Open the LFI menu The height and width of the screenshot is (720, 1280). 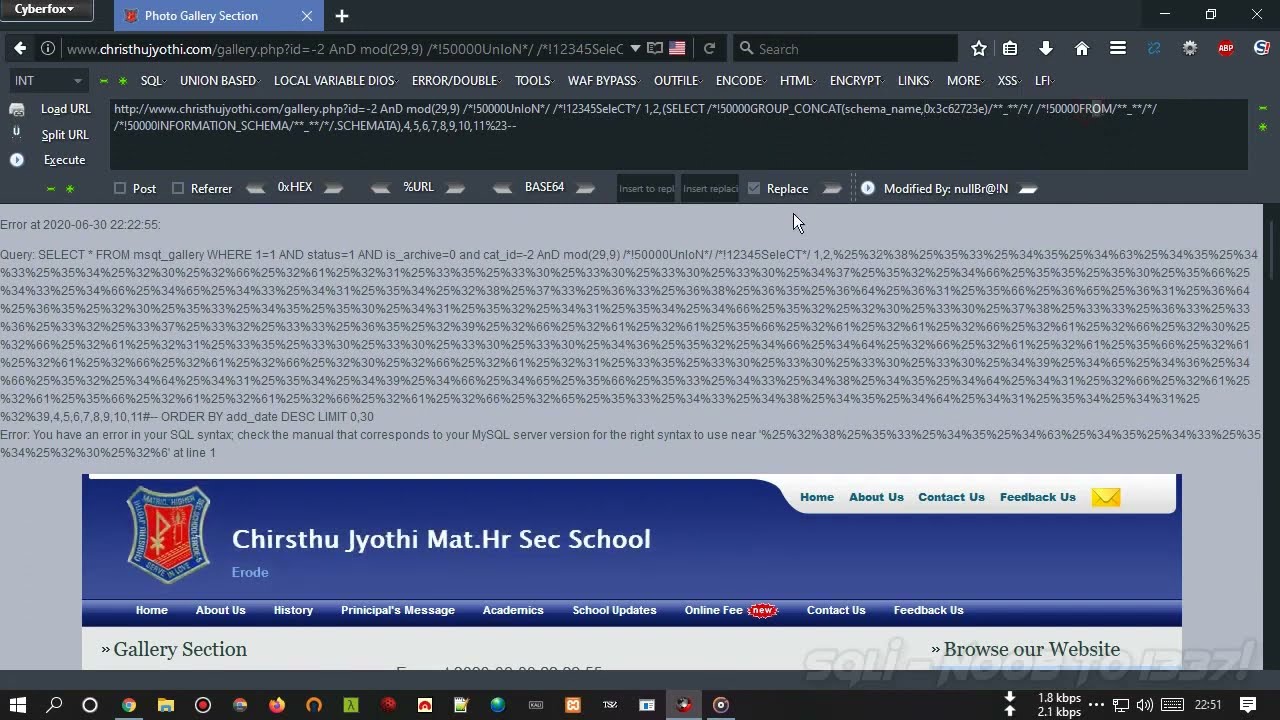[x=1045, y=81]
